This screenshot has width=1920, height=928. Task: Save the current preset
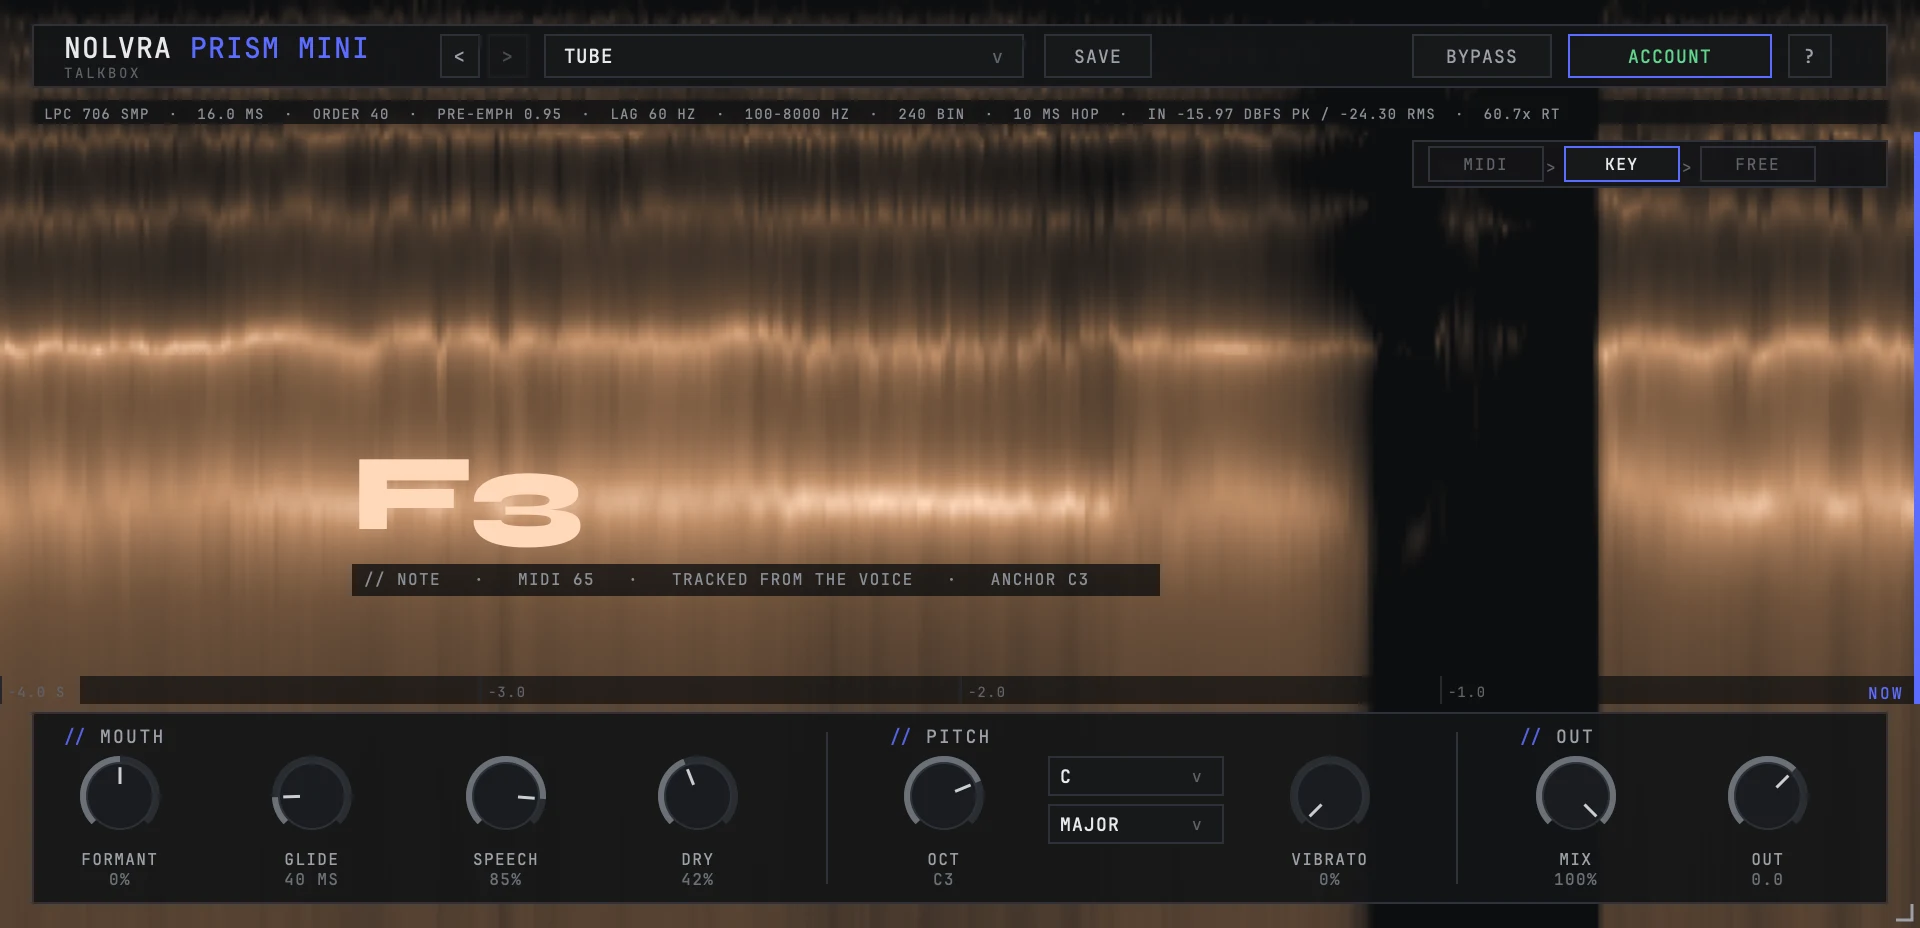1098,56
